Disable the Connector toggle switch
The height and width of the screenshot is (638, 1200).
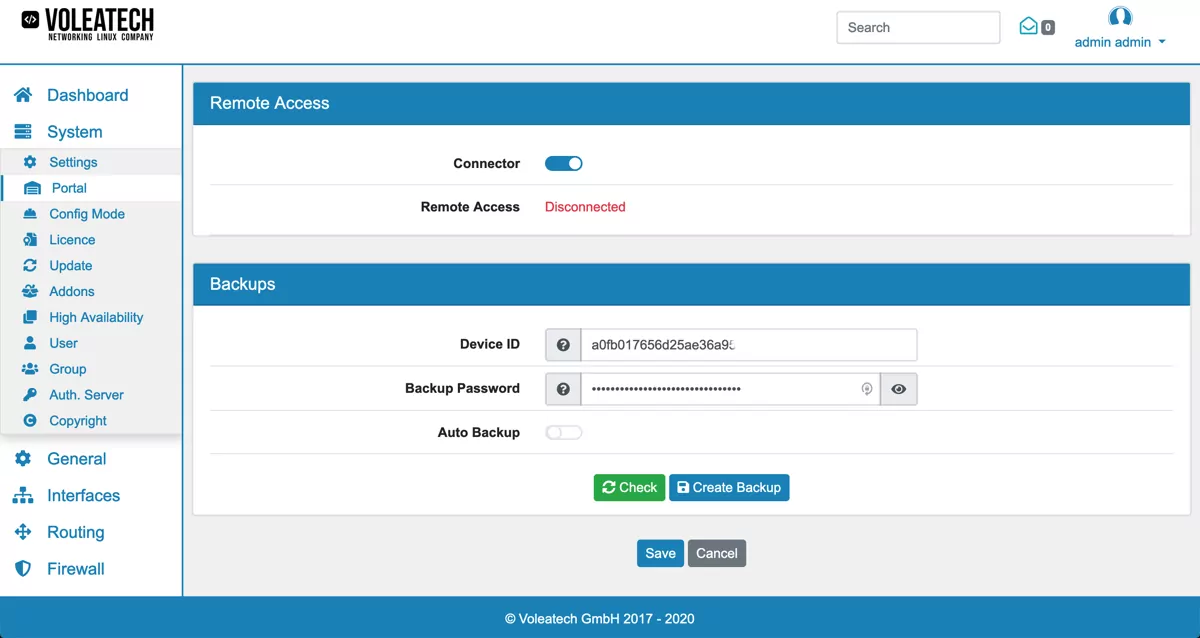coord(563,164)
